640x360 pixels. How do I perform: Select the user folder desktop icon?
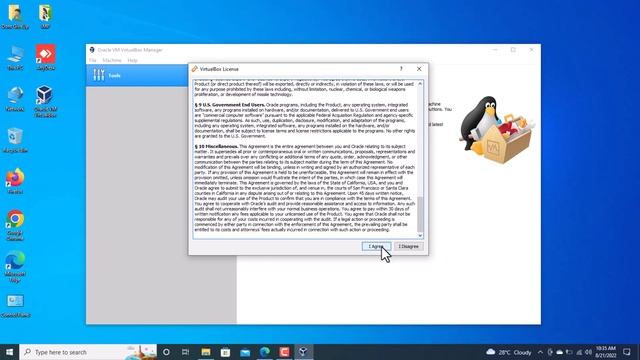(x=15, y=17)
